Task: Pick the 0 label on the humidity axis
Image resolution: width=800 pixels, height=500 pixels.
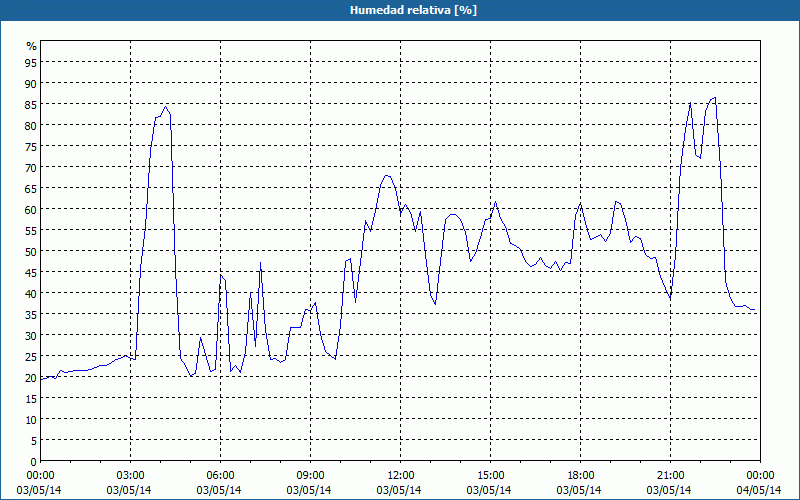Action: [34, 462]
